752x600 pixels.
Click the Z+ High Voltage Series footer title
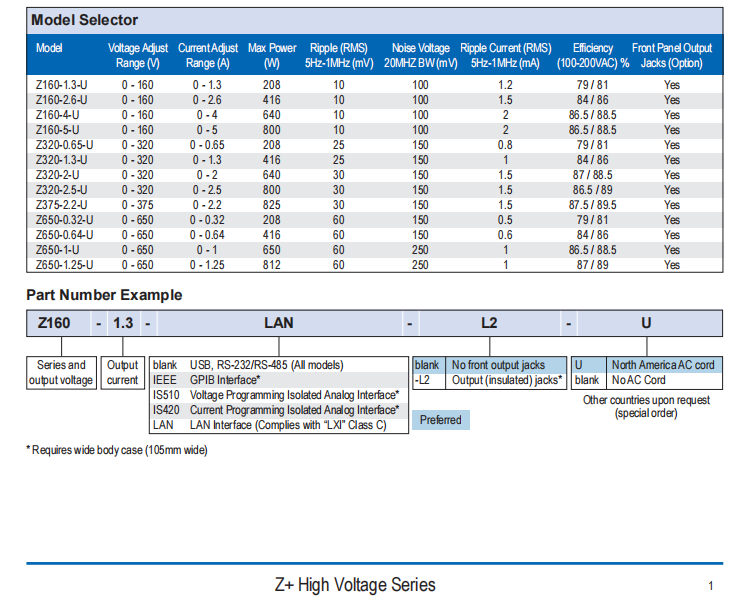point(355,585)
